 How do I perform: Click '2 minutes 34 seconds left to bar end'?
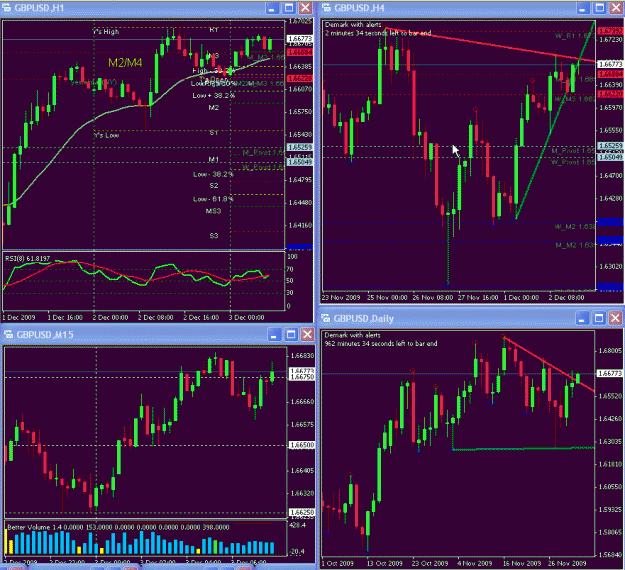(378, 33)
